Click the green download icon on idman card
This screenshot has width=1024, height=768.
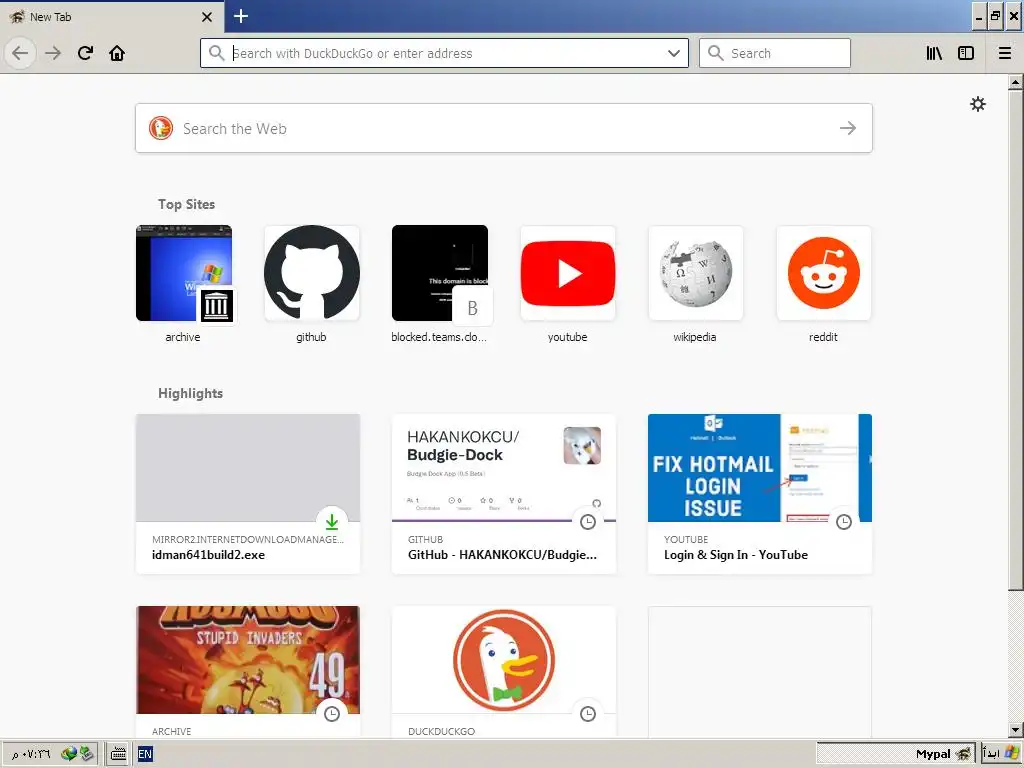(x=332, y=522)
